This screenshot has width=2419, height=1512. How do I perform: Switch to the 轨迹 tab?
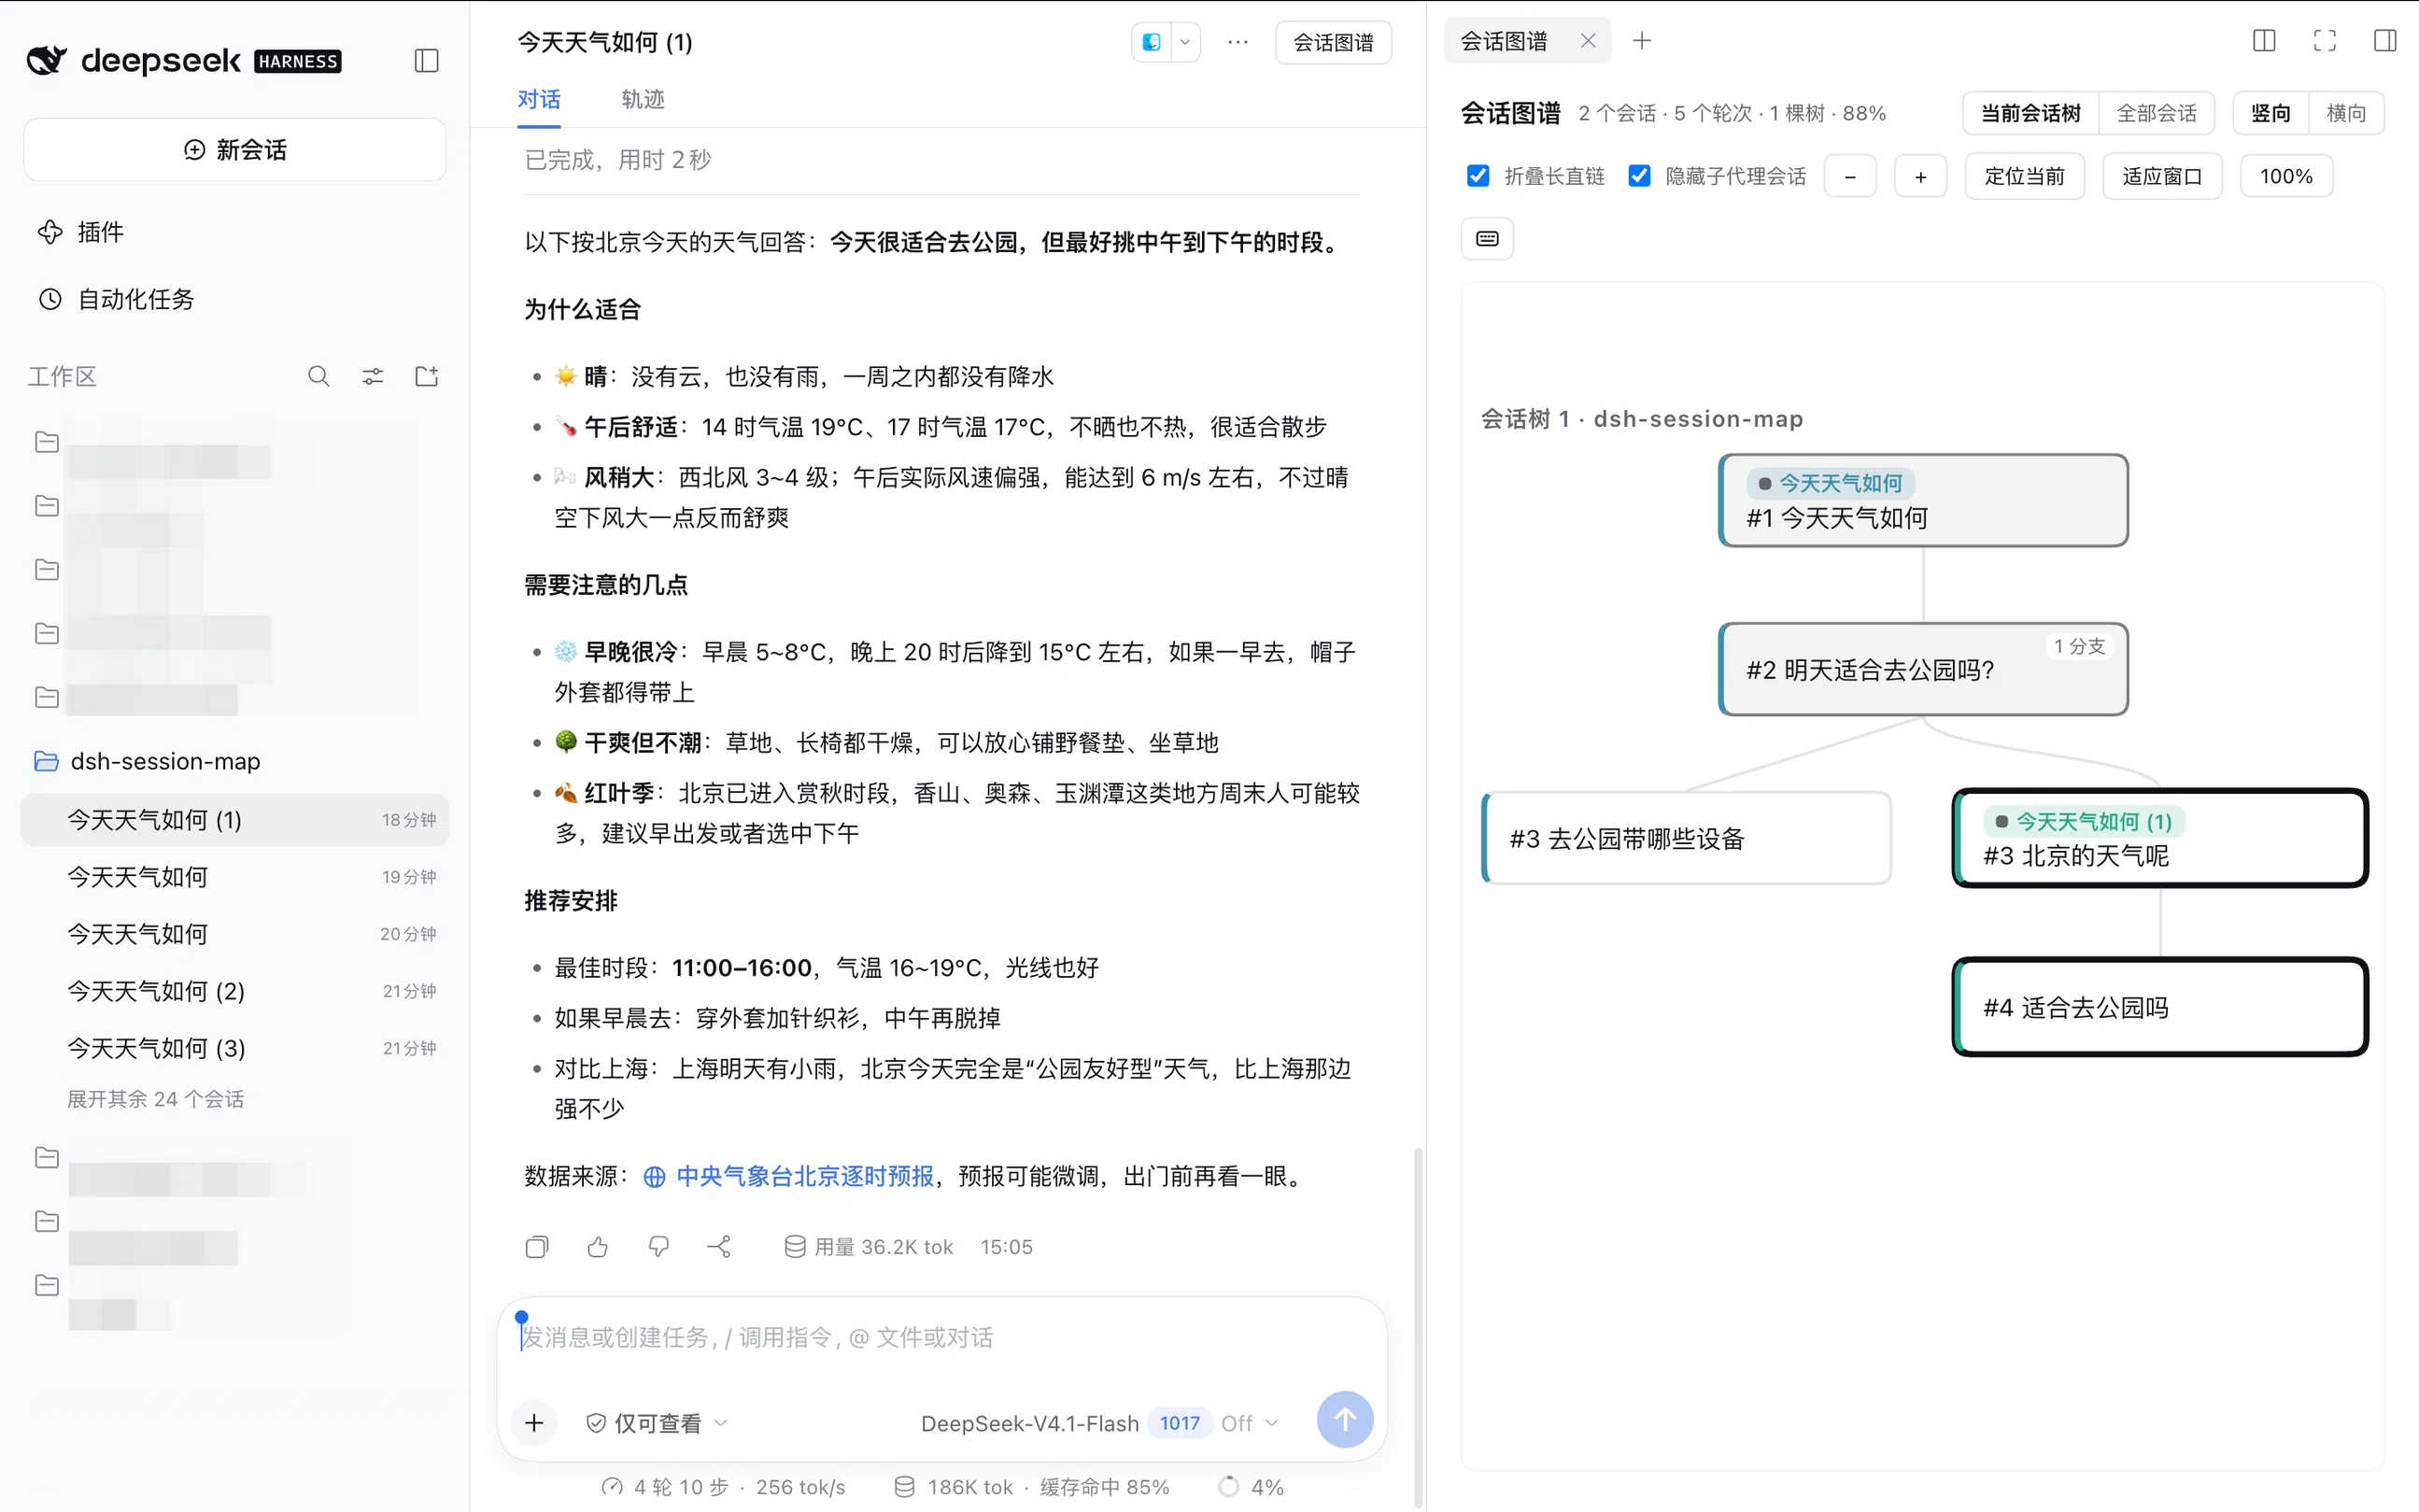click(642, 99)
